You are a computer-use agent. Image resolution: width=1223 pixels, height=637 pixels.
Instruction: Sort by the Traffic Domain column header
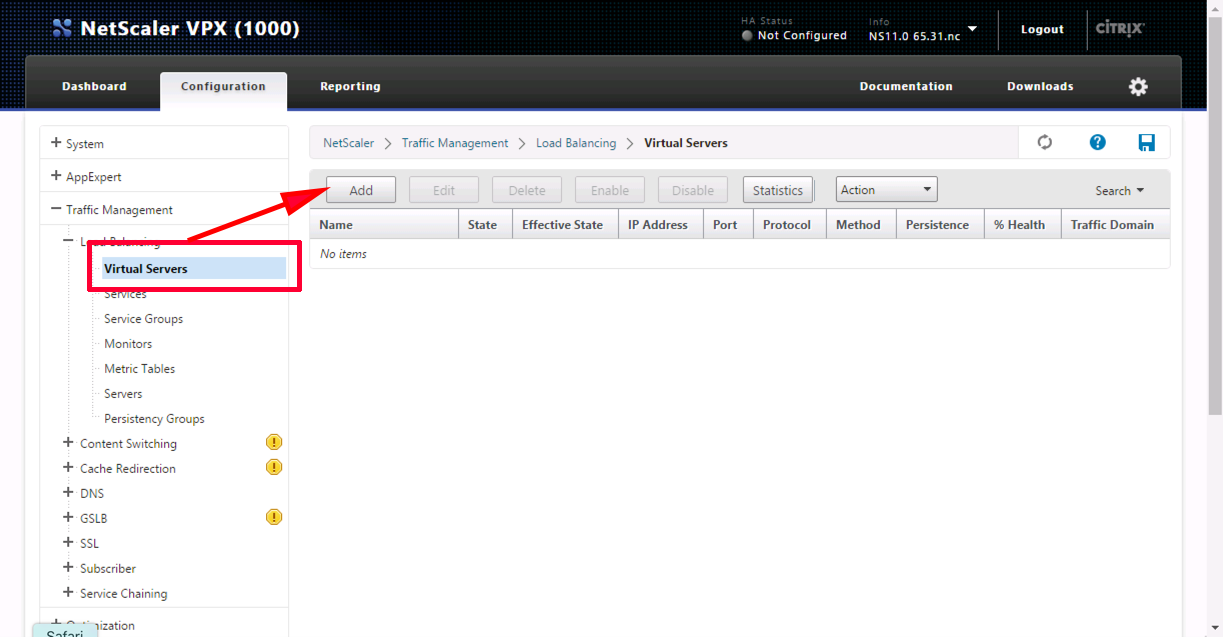pos(1115,224)
